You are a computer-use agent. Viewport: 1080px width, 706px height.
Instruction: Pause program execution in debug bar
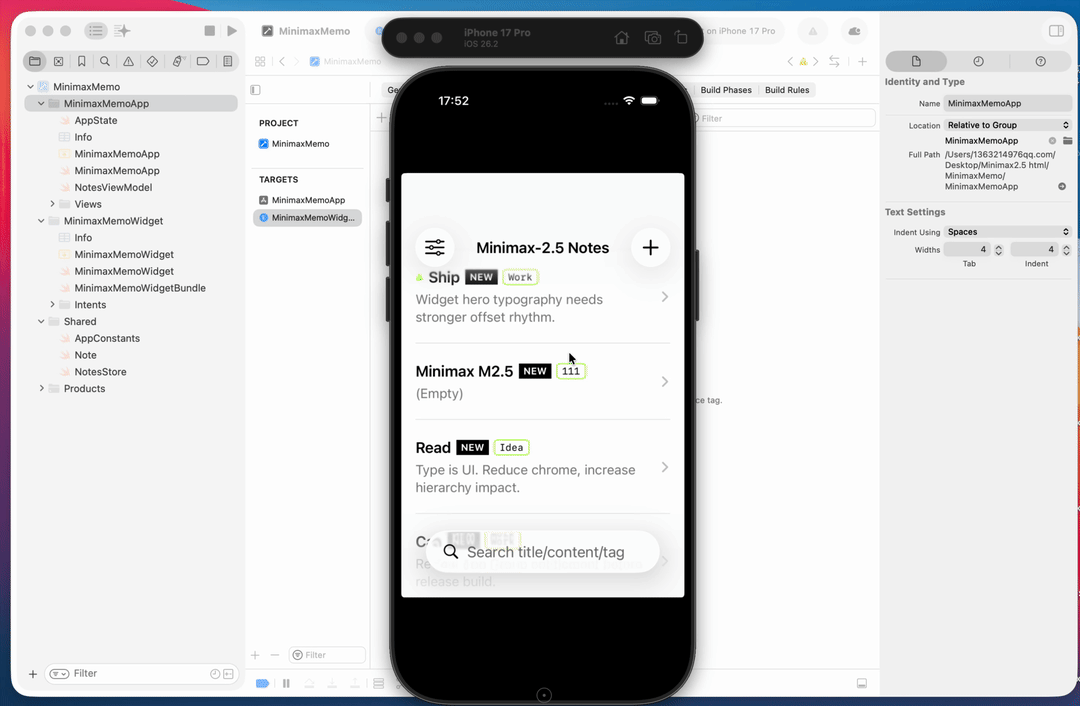pyautogui.click(x=286, y=683)
